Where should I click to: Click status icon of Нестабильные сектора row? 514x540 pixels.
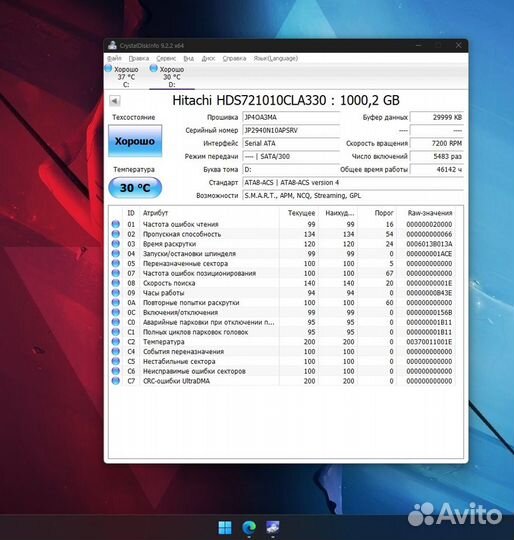(x=116, y=361)
